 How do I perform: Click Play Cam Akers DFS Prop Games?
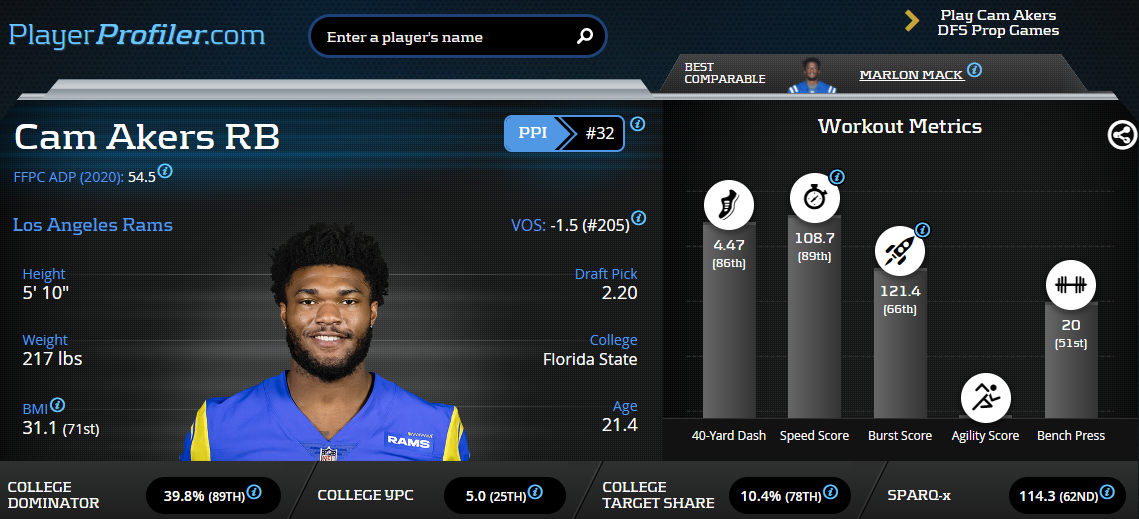[x=998, y=23]
